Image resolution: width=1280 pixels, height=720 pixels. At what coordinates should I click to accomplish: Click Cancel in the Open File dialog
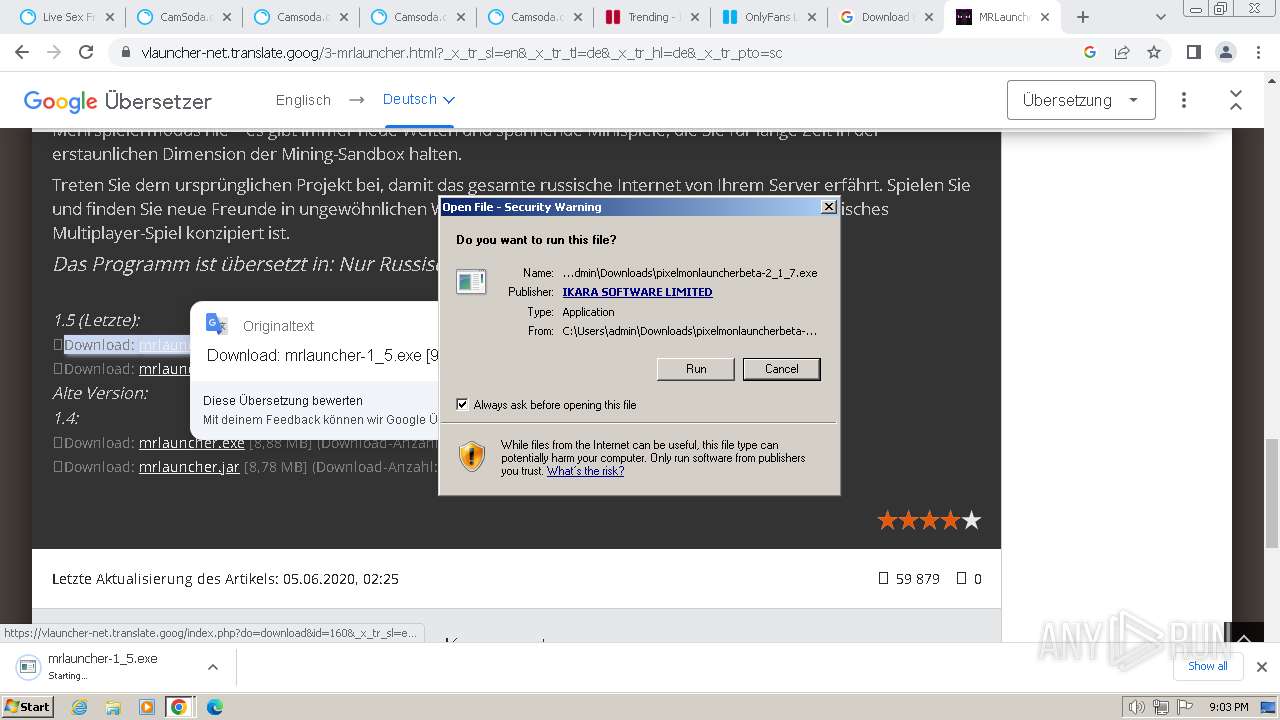click(x=781, y=369)
